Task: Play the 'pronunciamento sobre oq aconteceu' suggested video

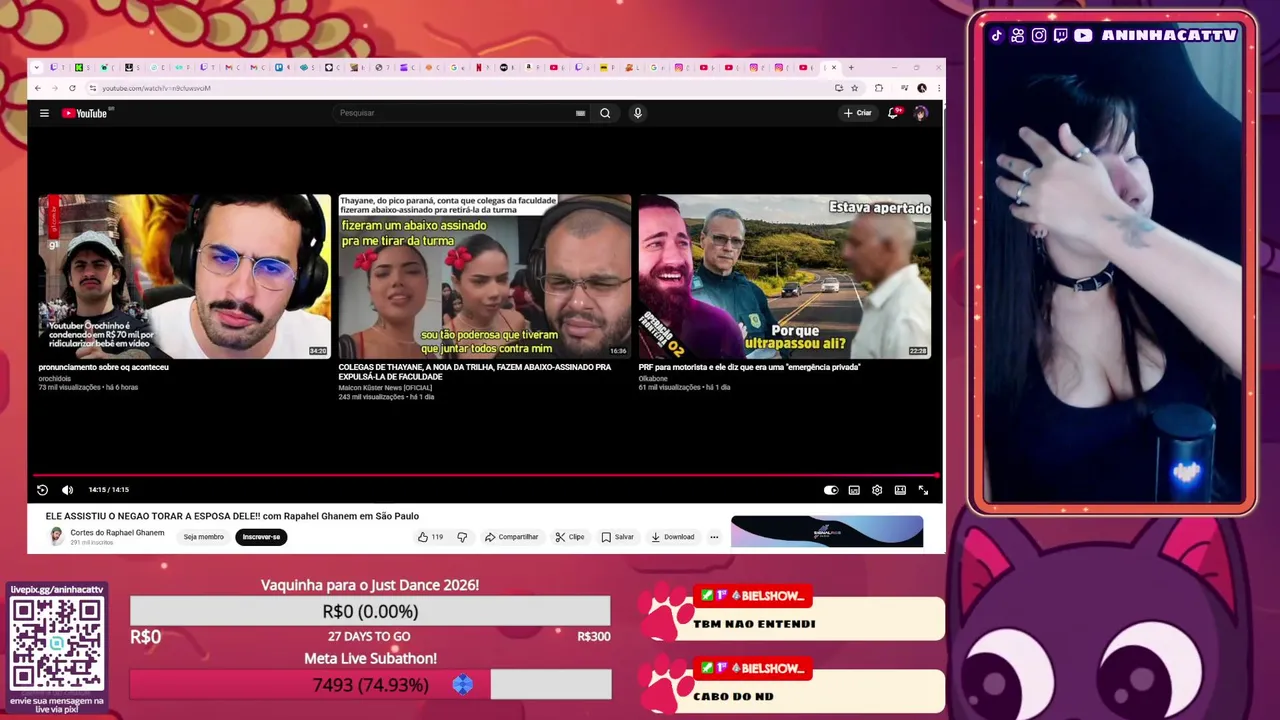Action: [184, 276]
